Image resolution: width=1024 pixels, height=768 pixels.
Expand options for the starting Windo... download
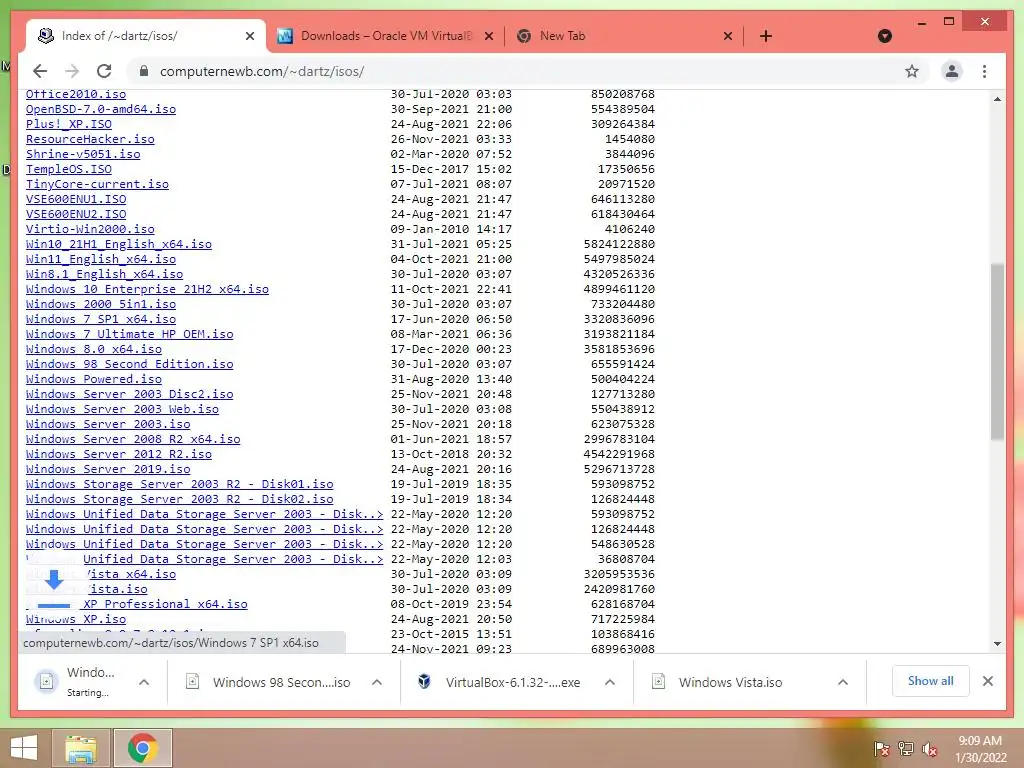(x=144, y=682)
